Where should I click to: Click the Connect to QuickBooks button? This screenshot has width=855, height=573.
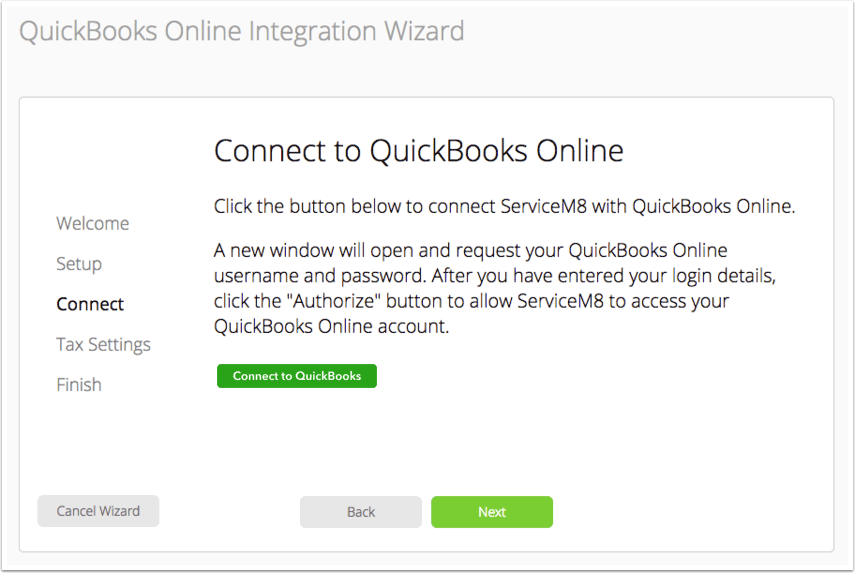[x=297, y=376]
